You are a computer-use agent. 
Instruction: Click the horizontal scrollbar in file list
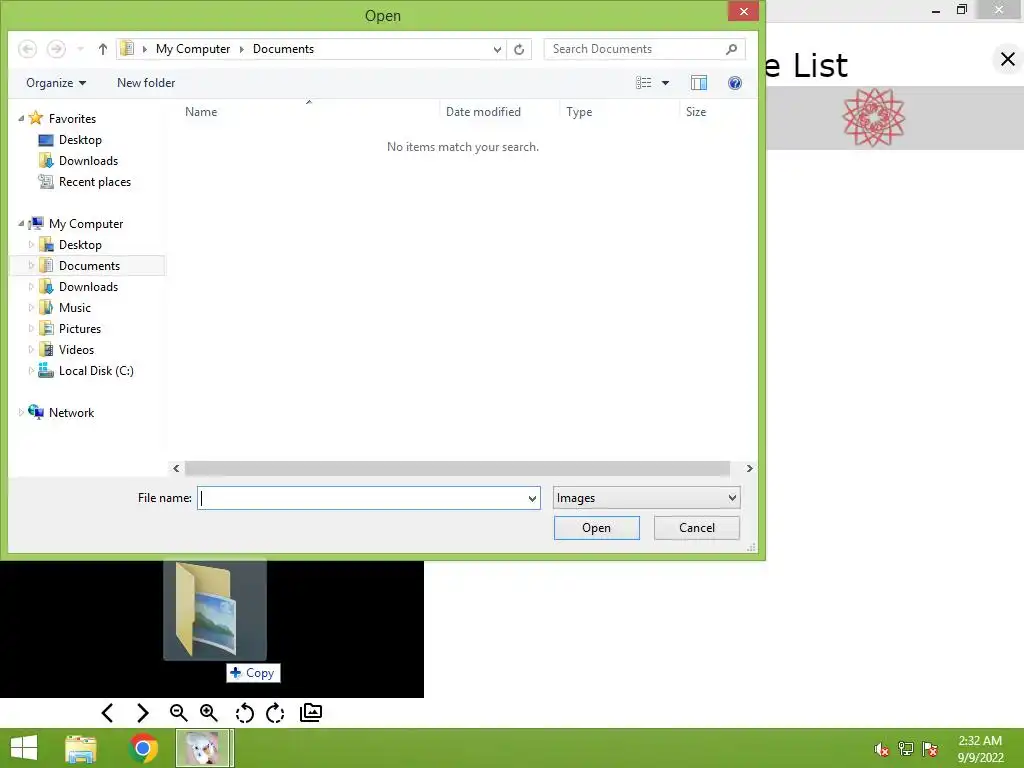(456, 468)
